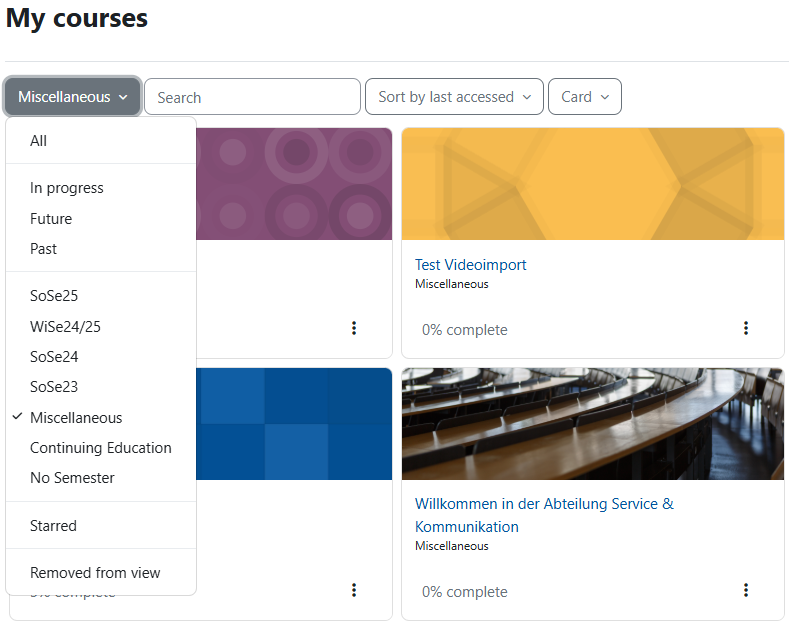Click three-dot menu on blue course card
The image size is (793, 625).
click(353, 590)
